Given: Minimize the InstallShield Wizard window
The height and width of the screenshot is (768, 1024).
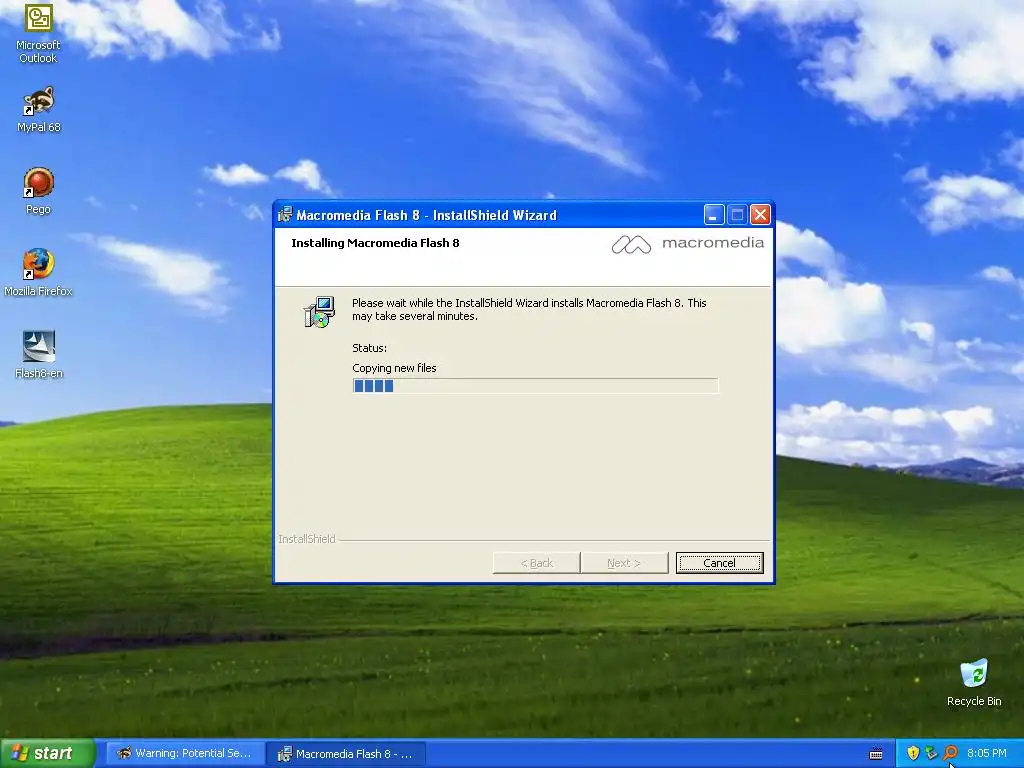Looking at the screenshot, I should (x=714, y=215).
